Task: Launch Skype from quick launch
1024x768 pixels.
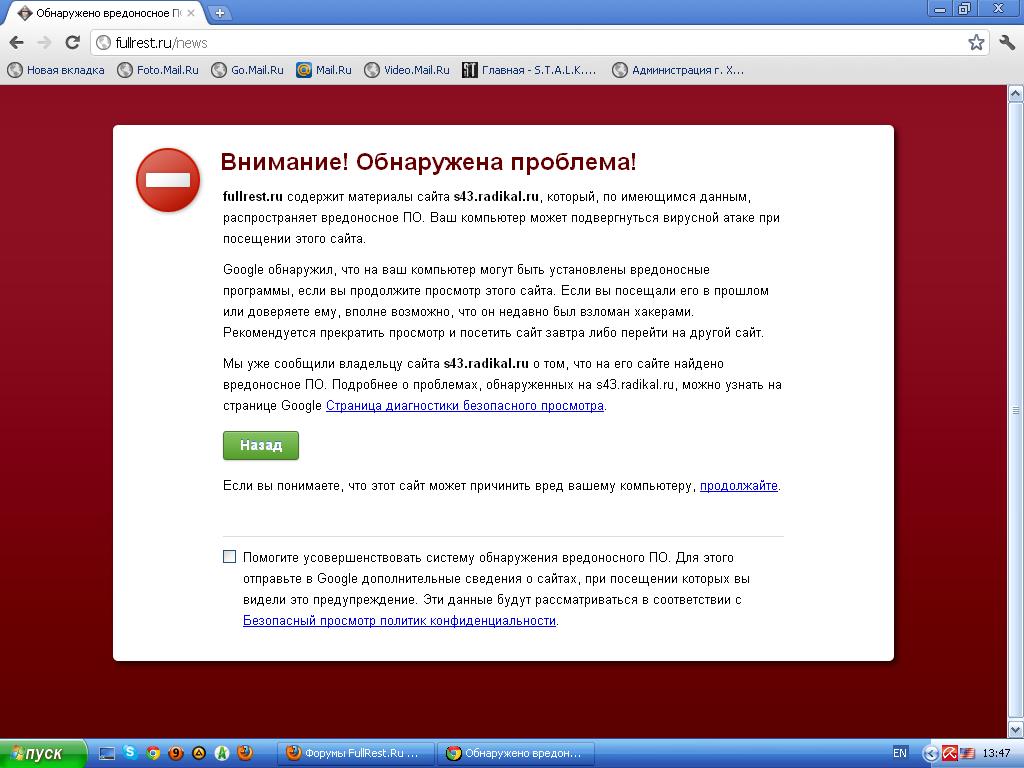Action: point(130,752)
